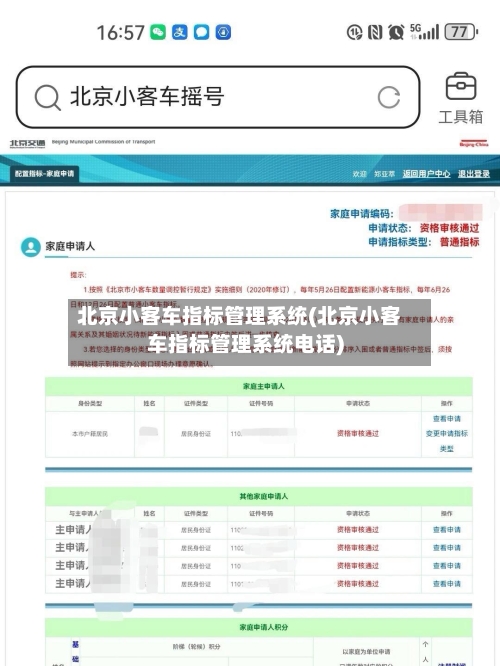
Task: Select the 普通指标 value
Action: [459, 242]
